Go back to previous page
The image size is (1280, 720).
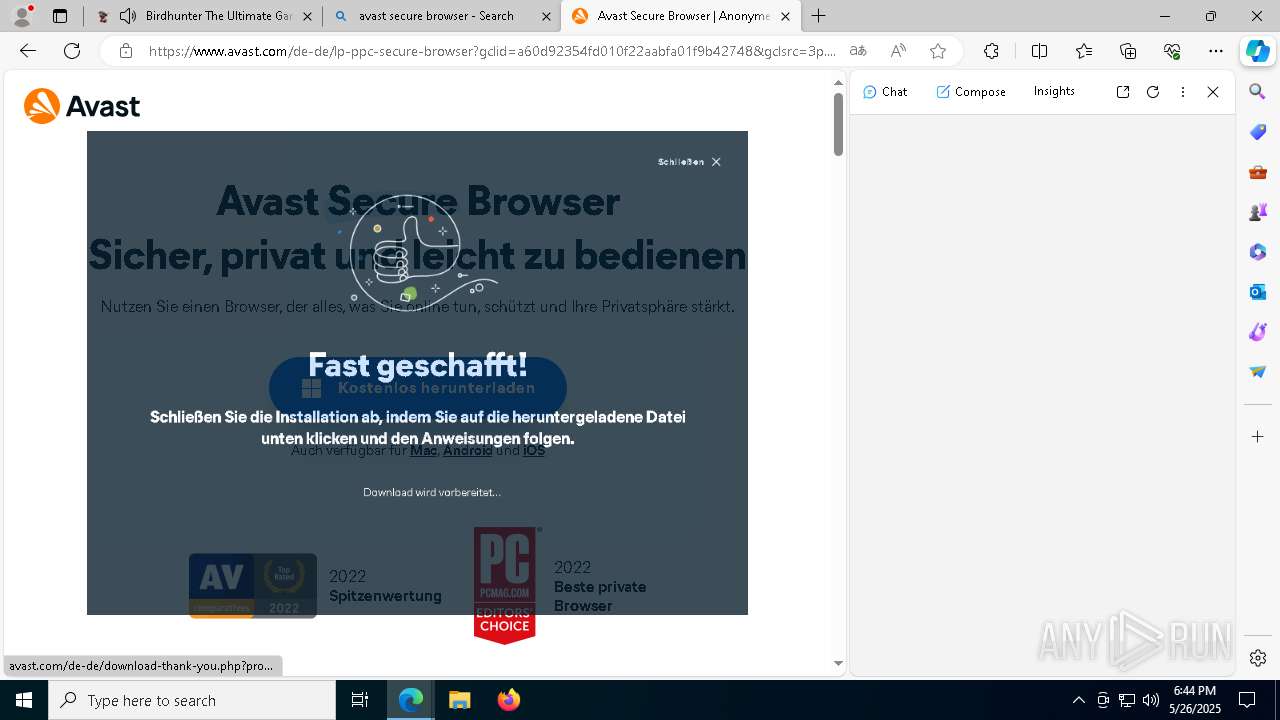point(28,51)
